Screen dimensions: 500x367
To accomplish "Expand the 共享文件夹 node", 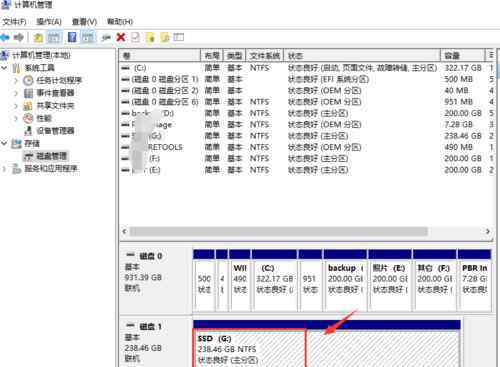I will click(16, 106).
